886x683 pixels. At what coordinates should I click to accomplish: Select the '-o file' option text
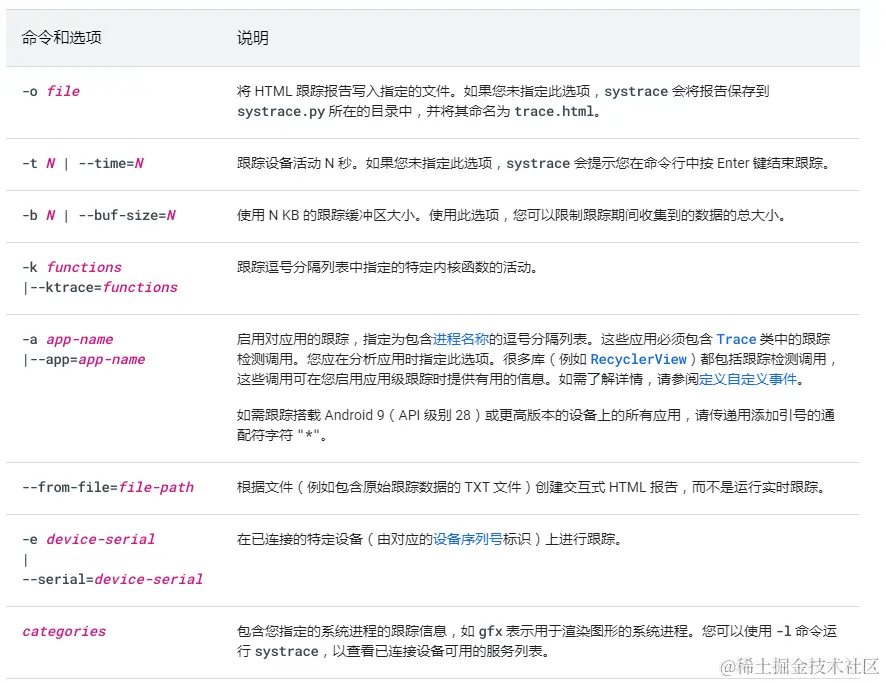51,91
